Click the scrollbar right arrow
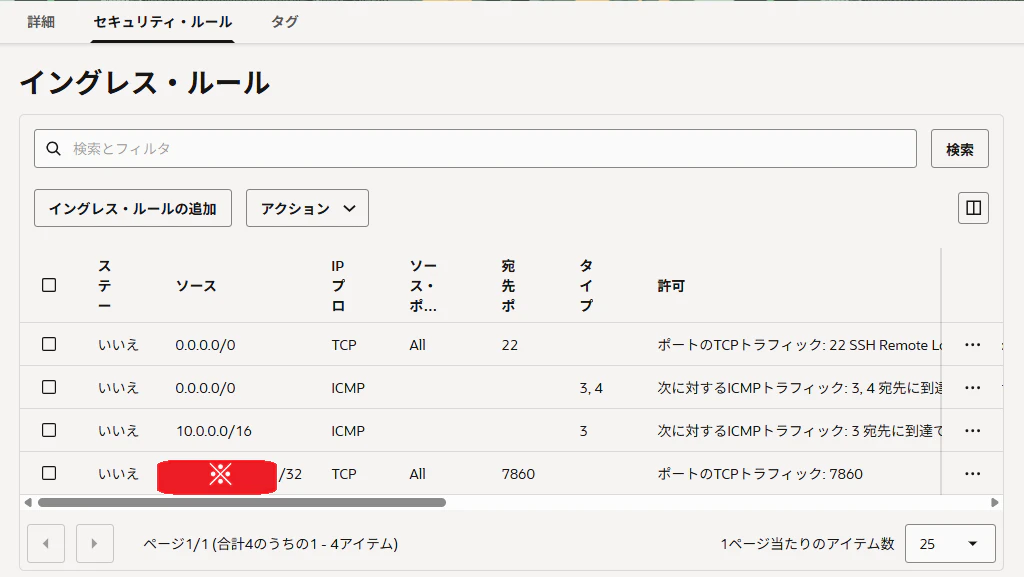 [995, 503]
